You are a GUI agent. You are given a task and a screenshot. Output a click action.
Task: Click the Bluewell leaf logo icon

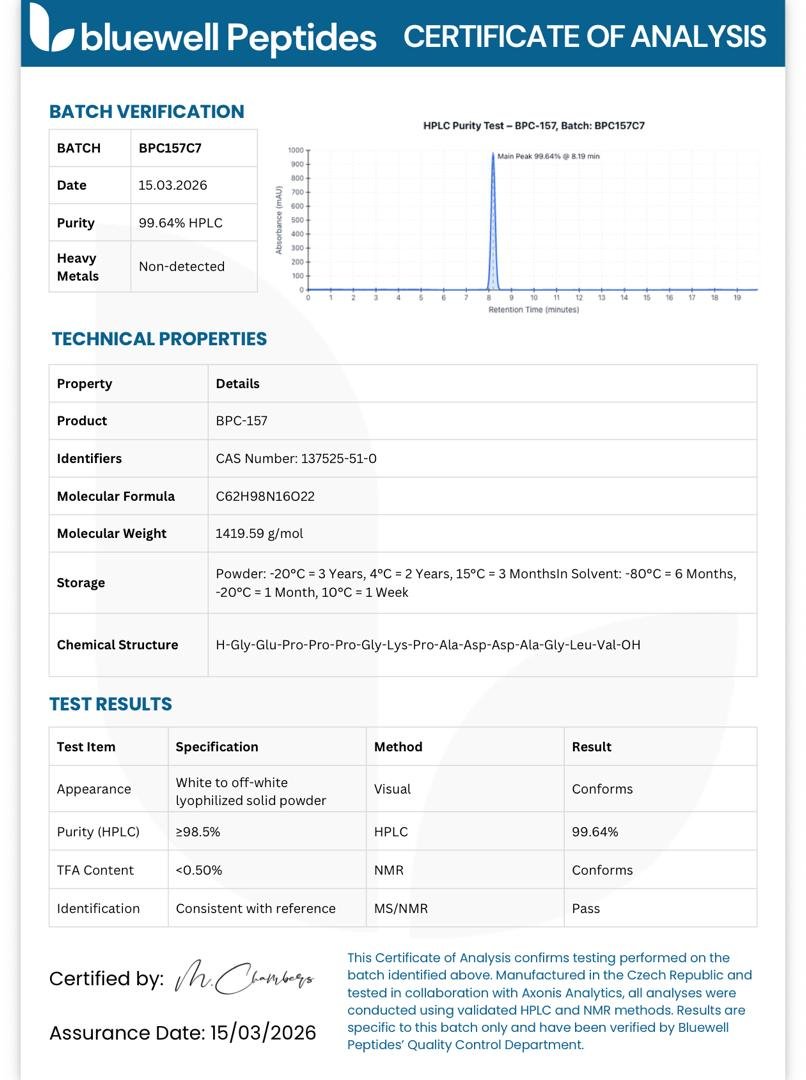point(50,28)
